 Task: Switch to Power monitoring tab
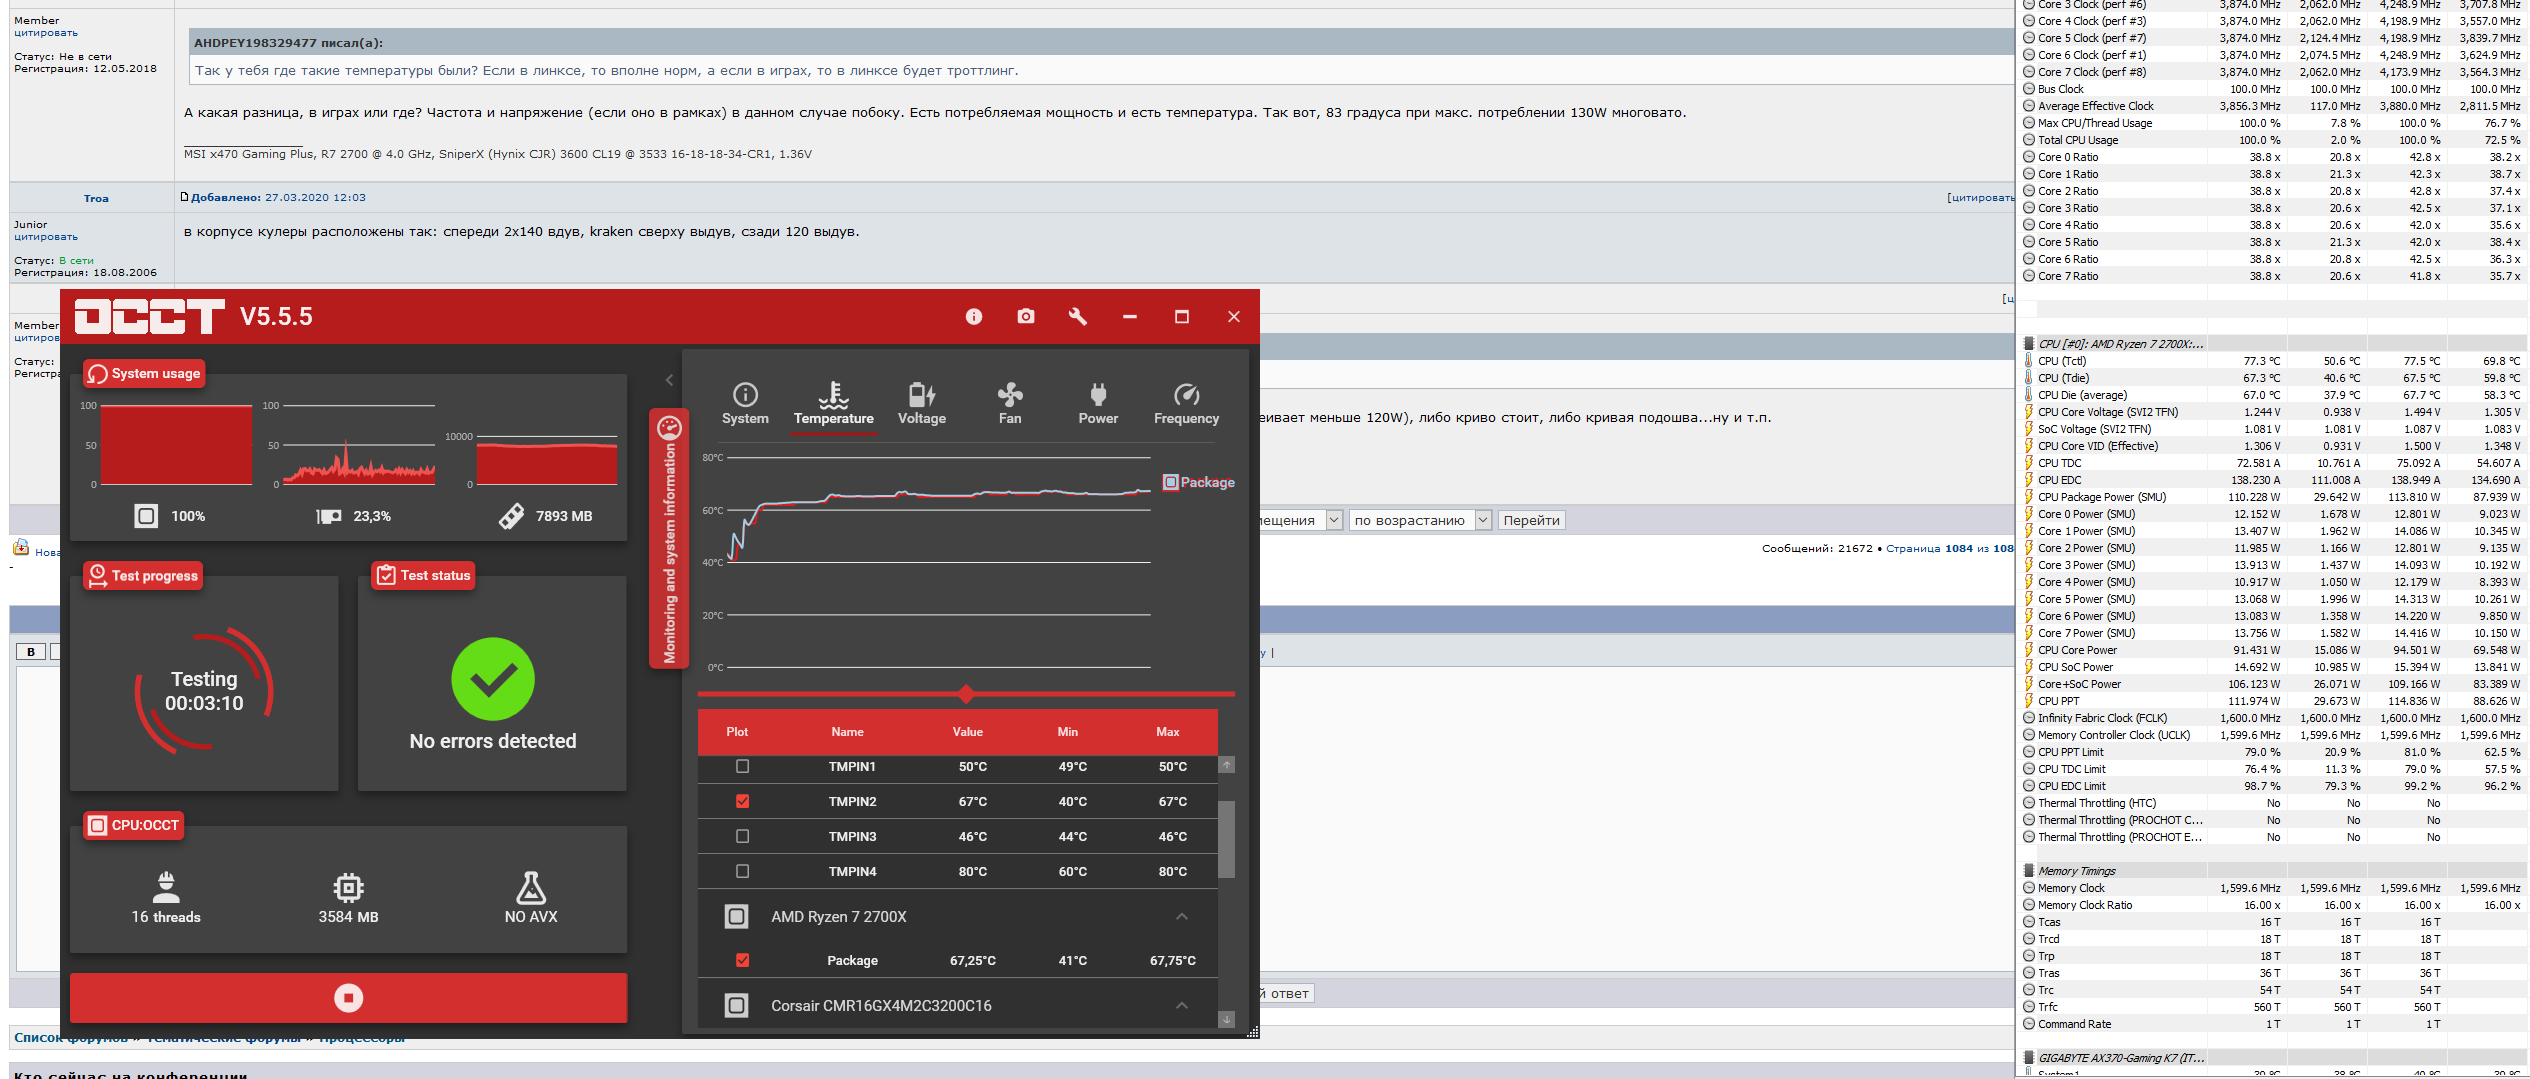1098,404
